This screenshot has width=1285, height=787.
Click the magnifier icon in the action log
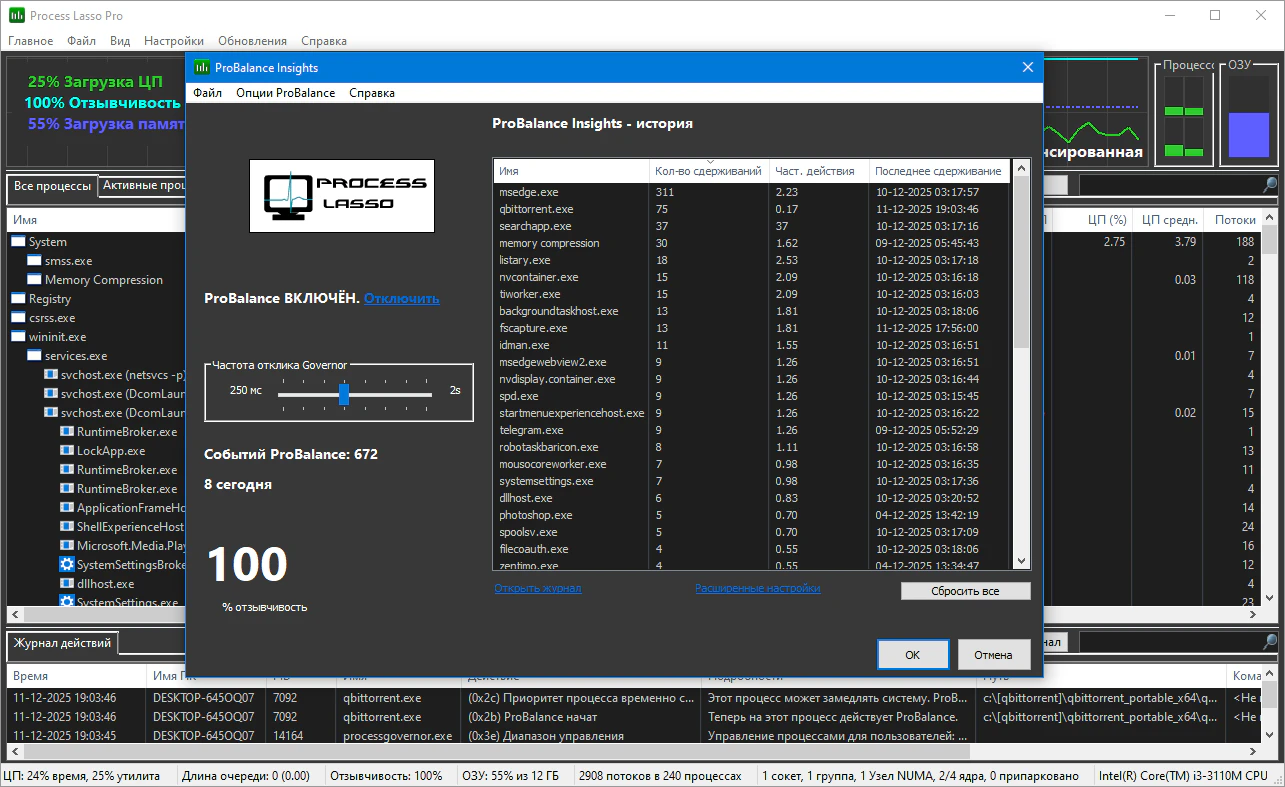[1269, 642]
